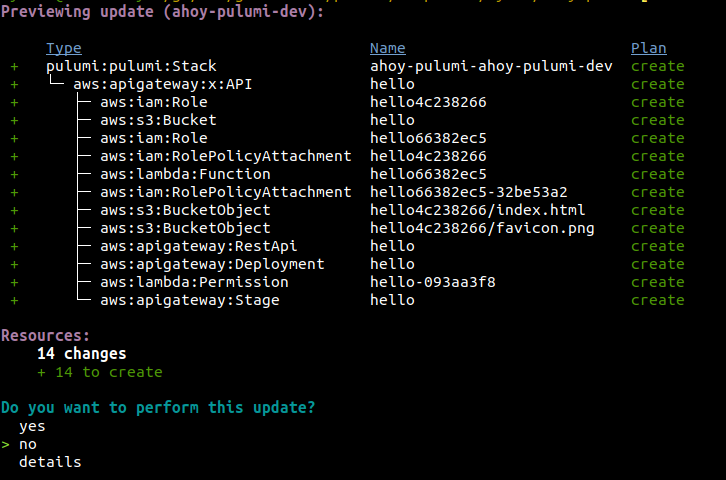The image size is (726, 480).
Task: Click the plus sign beside aws:lambda:Permission
Action: pos(14,283)
